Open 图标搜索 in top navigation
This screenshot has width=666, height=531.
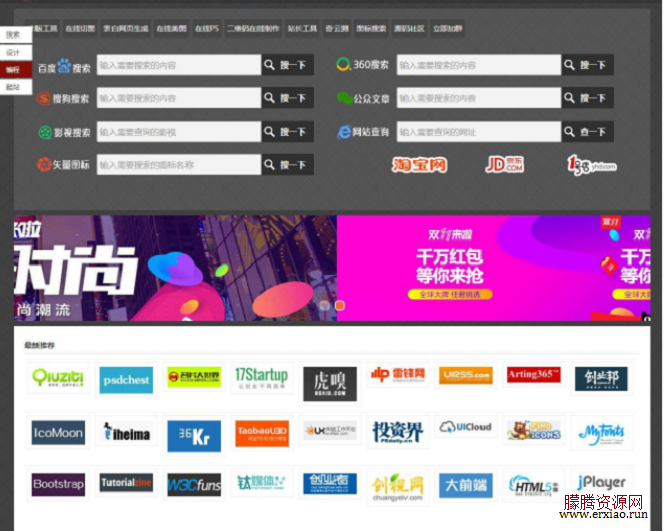click(x=371, y=28)
